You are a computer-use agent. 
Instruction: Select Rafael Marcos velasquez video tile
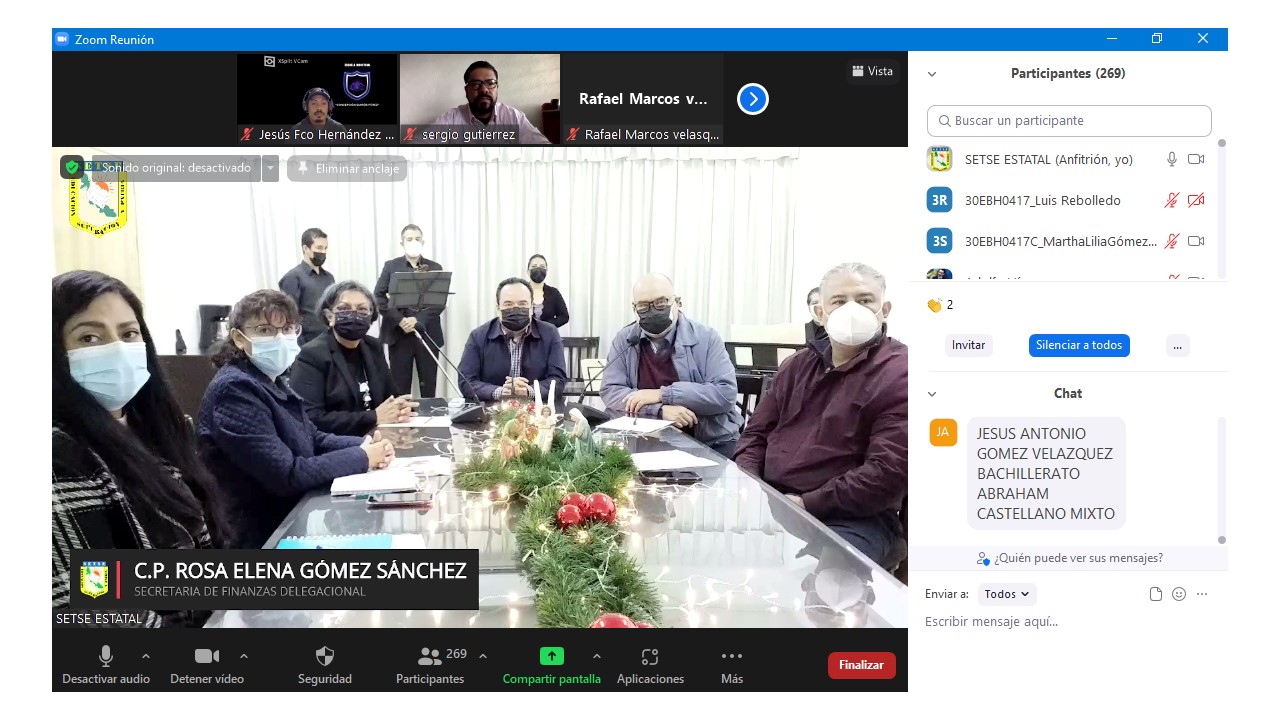643,99
